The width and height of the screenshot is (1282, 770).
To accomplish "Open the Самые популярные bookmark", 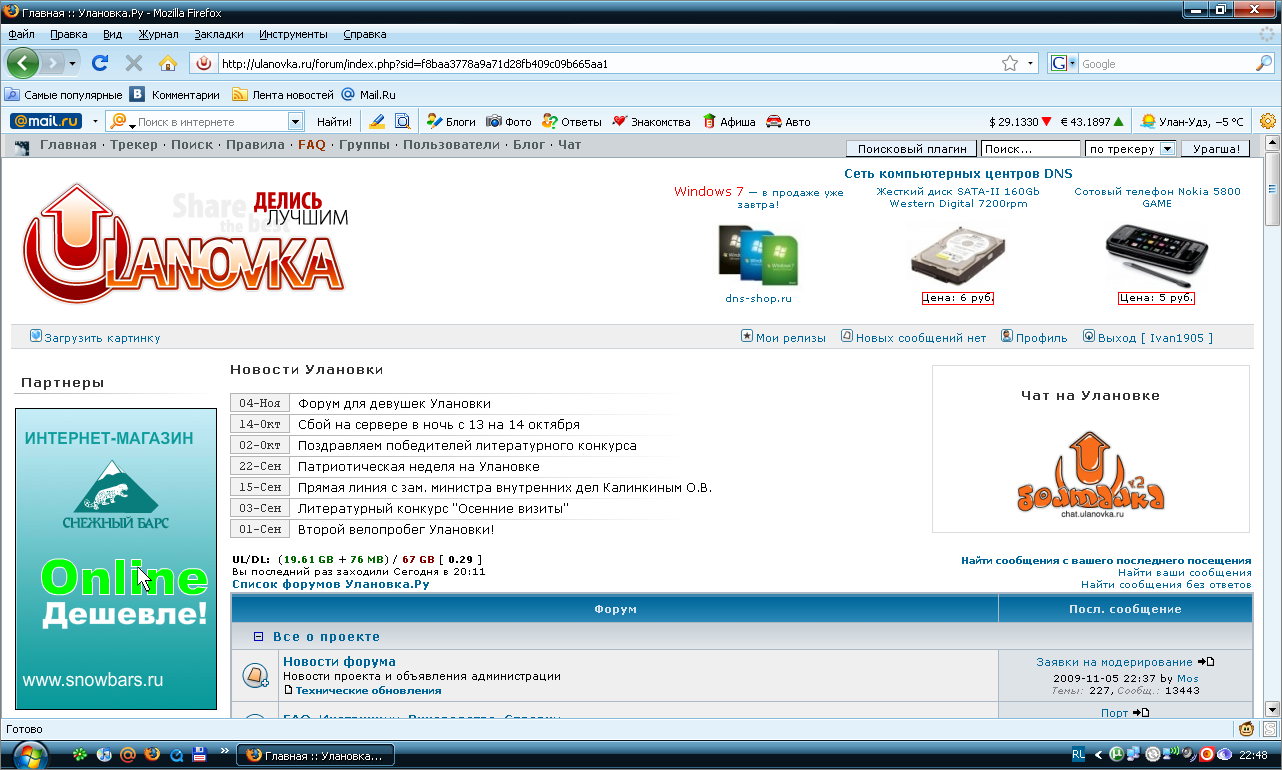I will [63, 95].
